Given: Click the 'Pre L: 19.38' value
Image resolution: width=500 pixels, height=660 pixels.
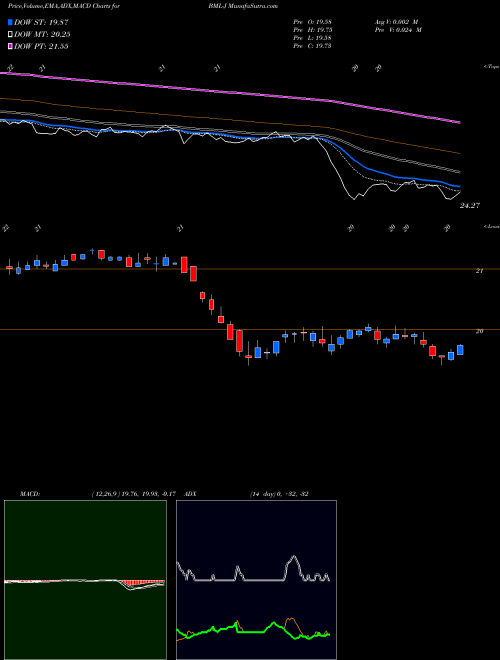Looking at the screenshot, I should 312,37.
